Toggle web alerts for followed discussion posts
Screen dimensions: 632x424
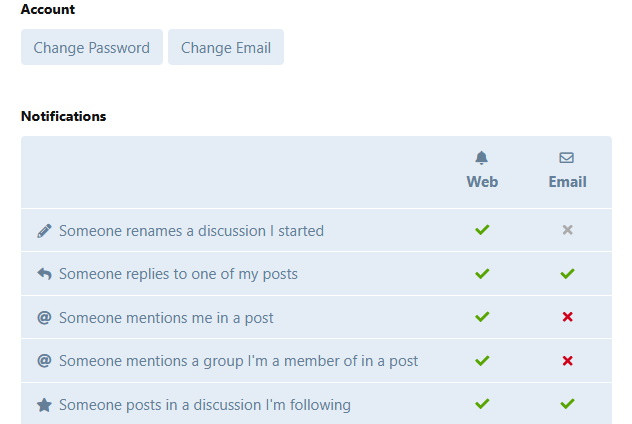coord(482,404)
